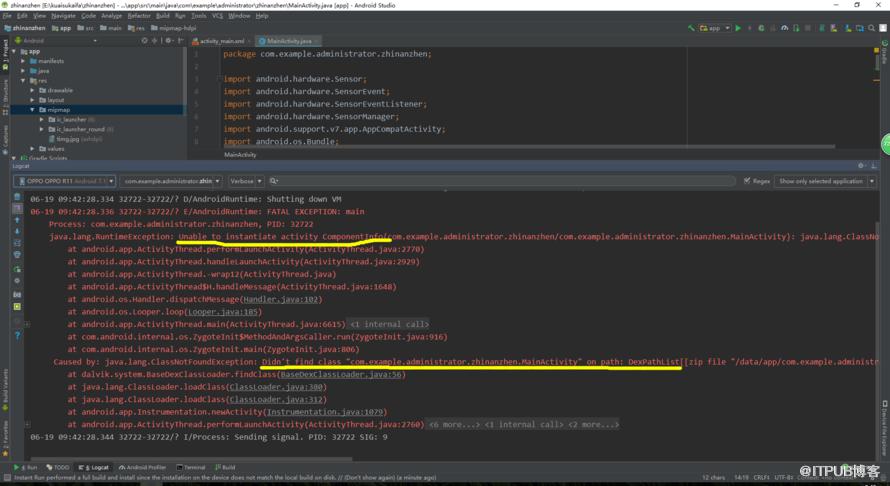Screen dimensions: 890x486
Task: Open the process dropdown com.example.administrator.zhin
Action: point(171,181)
